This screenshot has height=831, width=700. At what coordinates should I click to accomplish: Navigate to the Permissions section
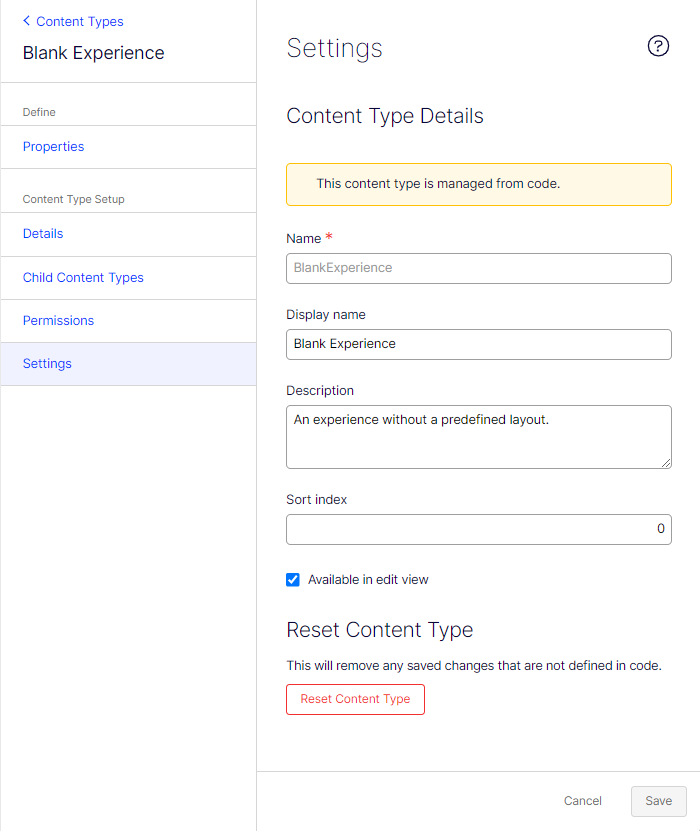pyautogui.click(x=58, y=321)
